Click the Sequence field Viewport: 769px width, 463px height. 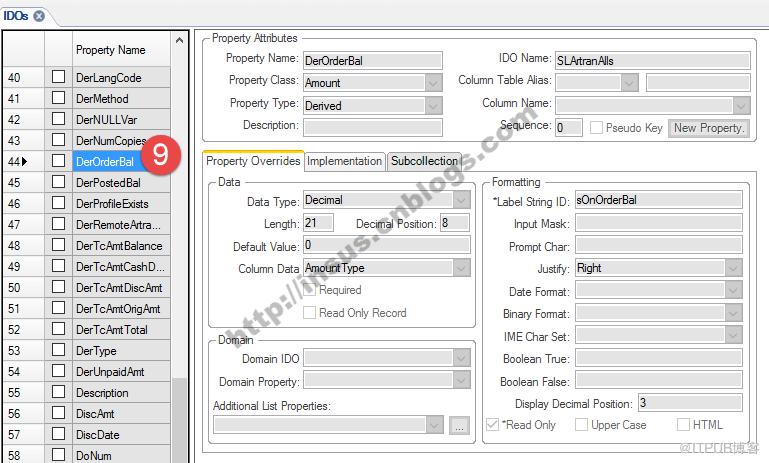coord(569,128)
